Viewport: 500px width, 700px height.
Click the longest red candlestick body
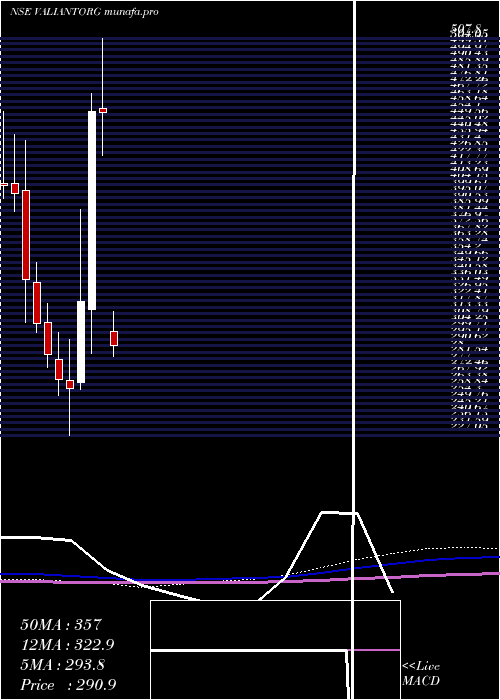click(26, 235)
